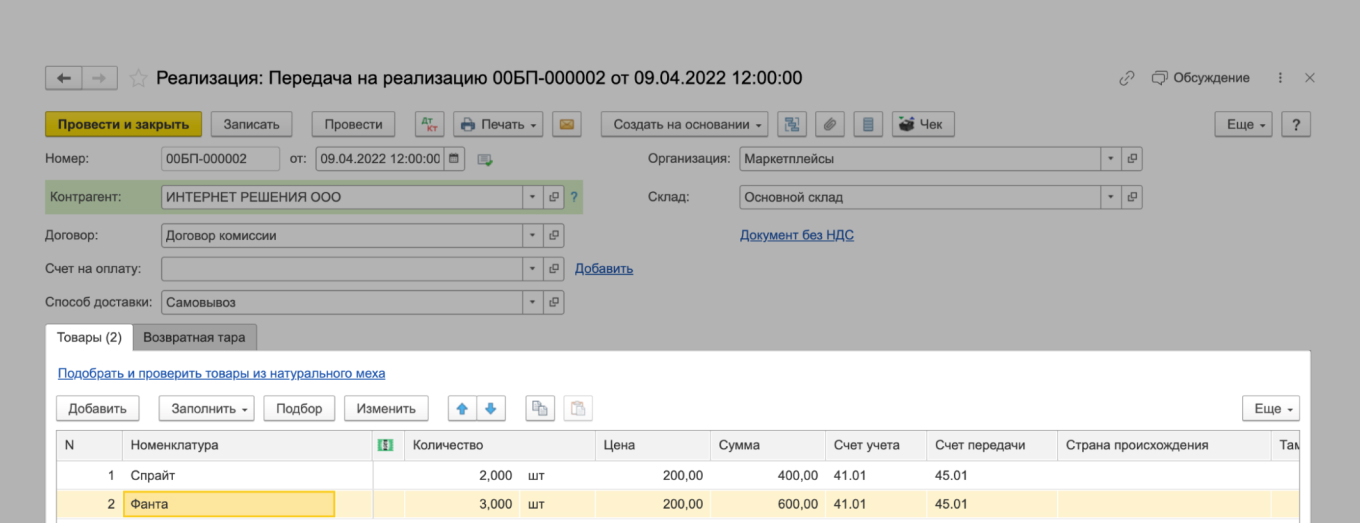The height and width of the screenshot is (523, 1360).
Task: Open the Склад dropdown list
Action: [1110, 198]
